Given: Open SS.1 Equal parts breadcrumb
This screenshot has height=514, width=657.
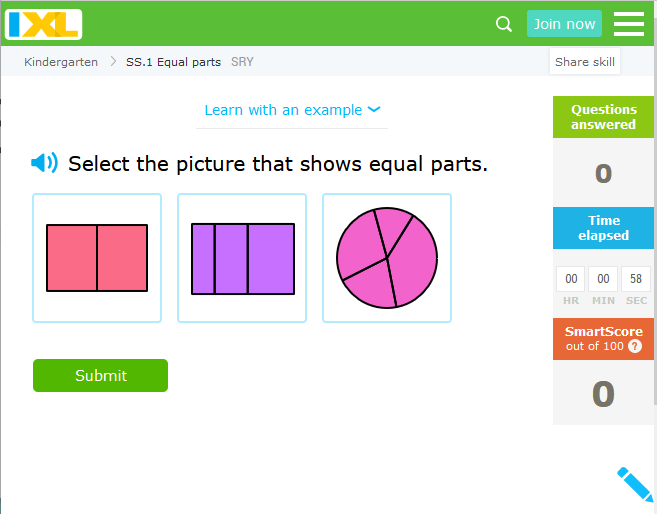Looking at the screenshot, I should [173, 62].
